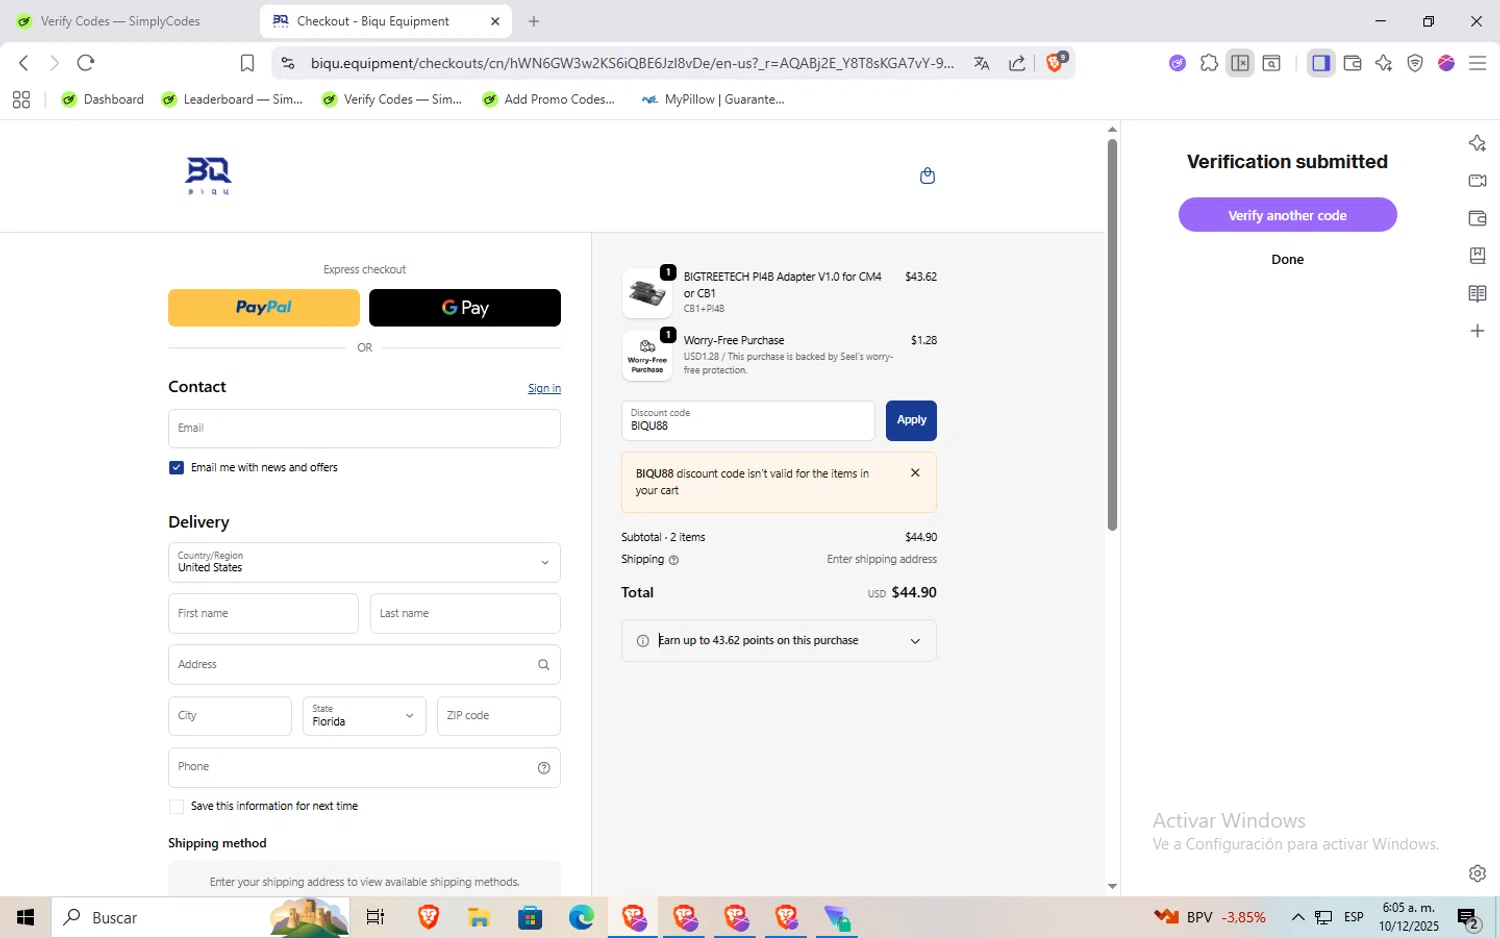Check Save this information for next time
The height and width of the screenshot is (938, 1500).
pyautogui.click(x=176, y=806)
